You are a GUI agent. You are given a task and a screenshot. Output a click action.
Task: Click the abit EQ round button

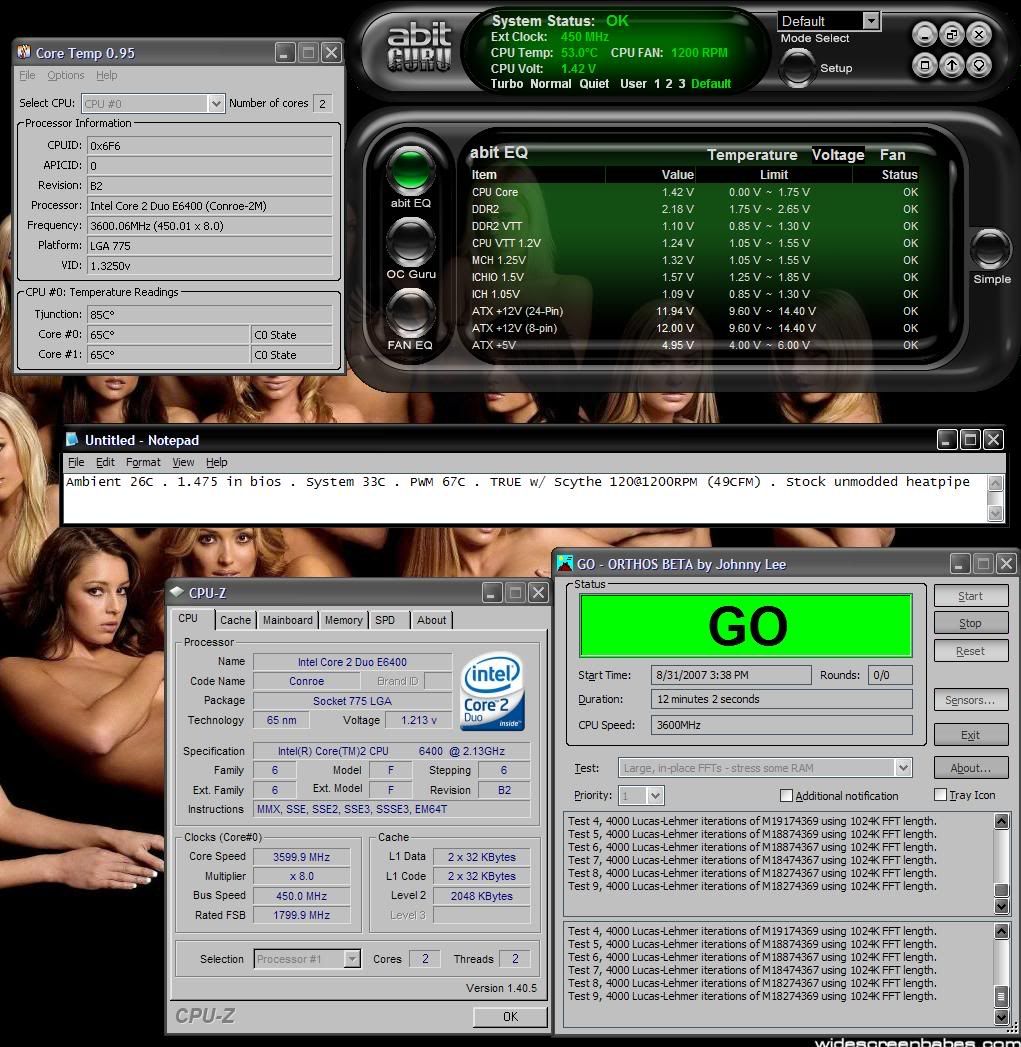click(x=410, y=170)
